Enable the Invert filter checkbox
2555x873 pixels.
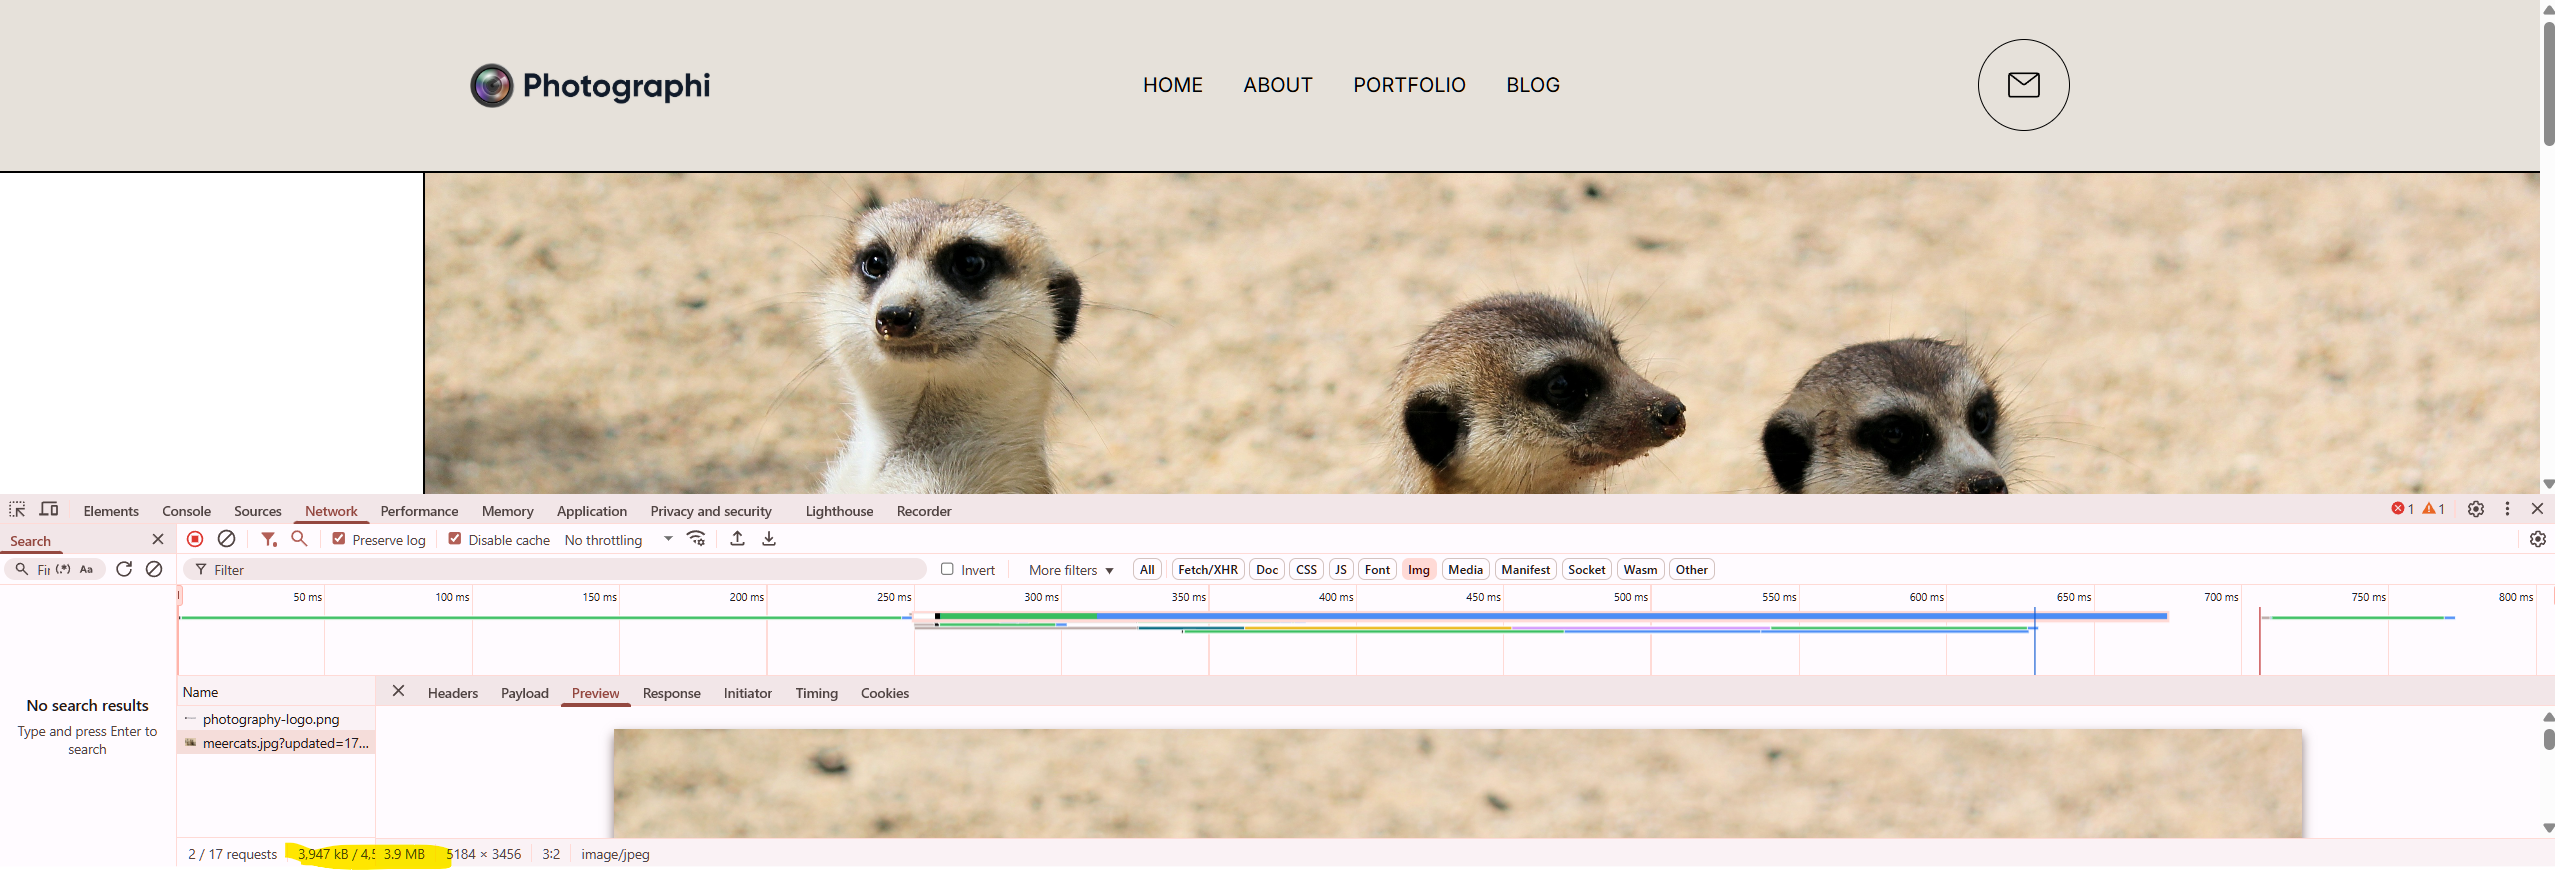click(947, 569)
